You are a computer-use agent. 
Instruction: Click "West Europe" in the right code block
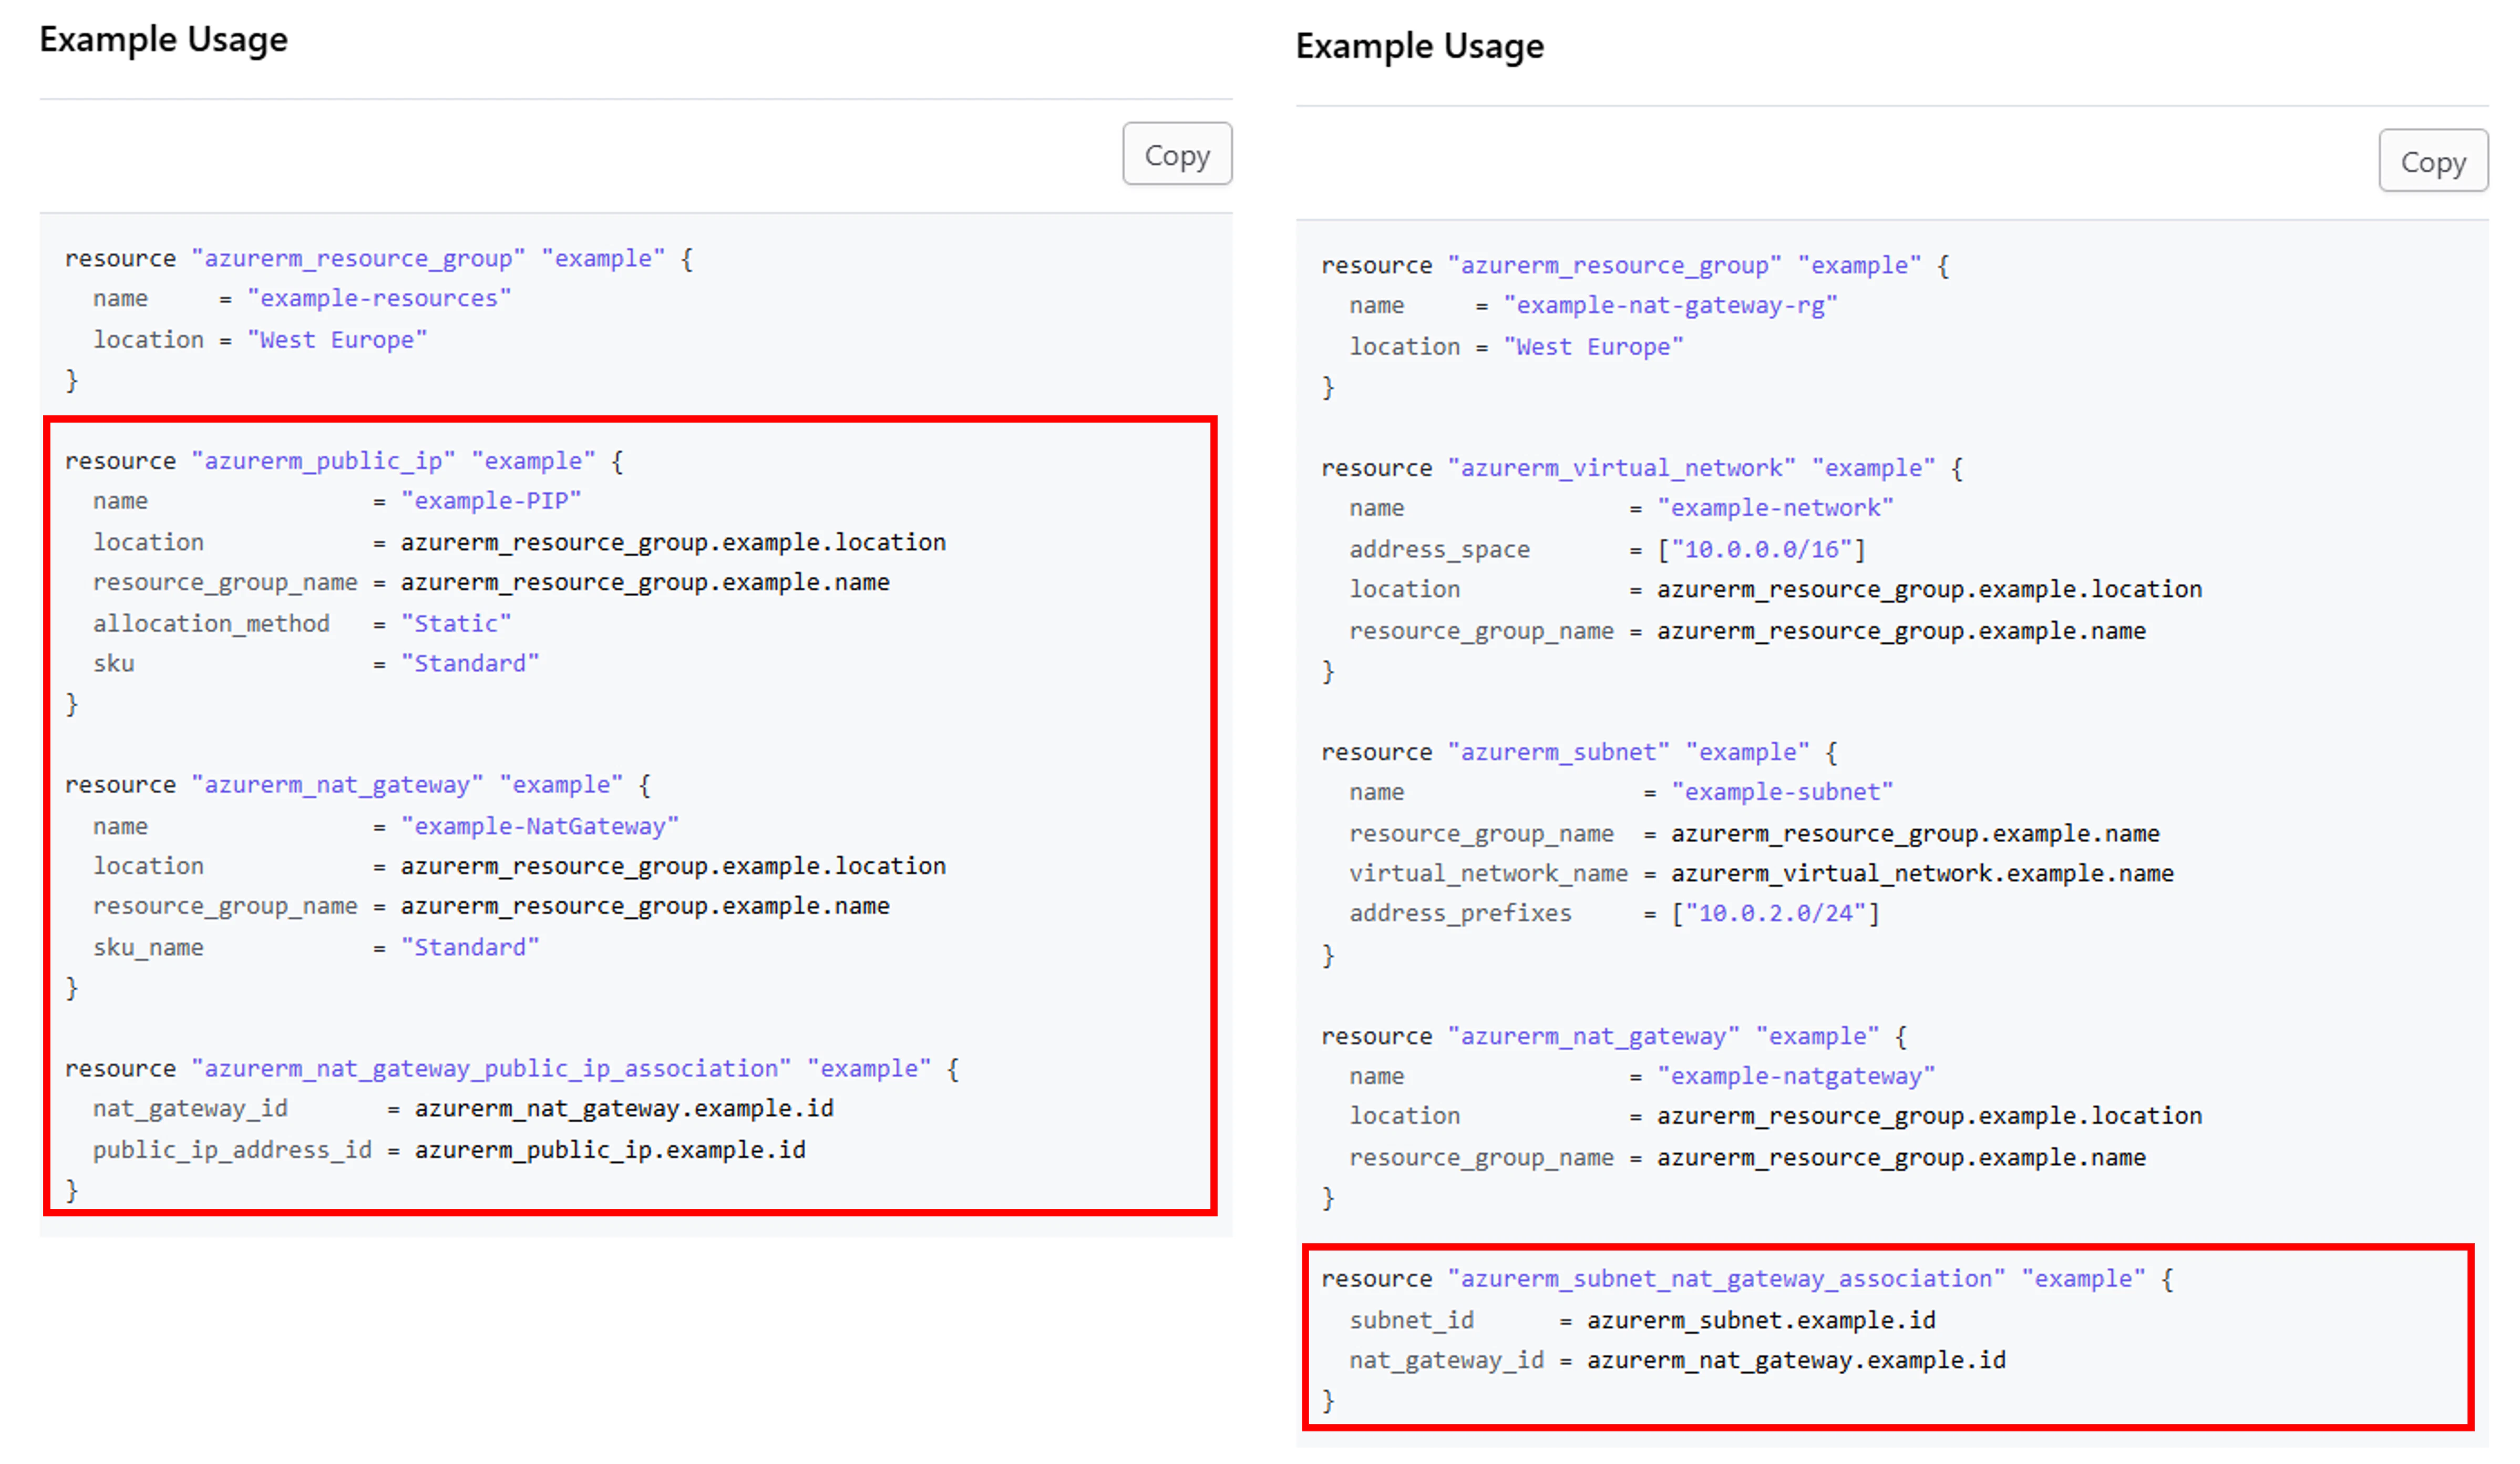1593,347
